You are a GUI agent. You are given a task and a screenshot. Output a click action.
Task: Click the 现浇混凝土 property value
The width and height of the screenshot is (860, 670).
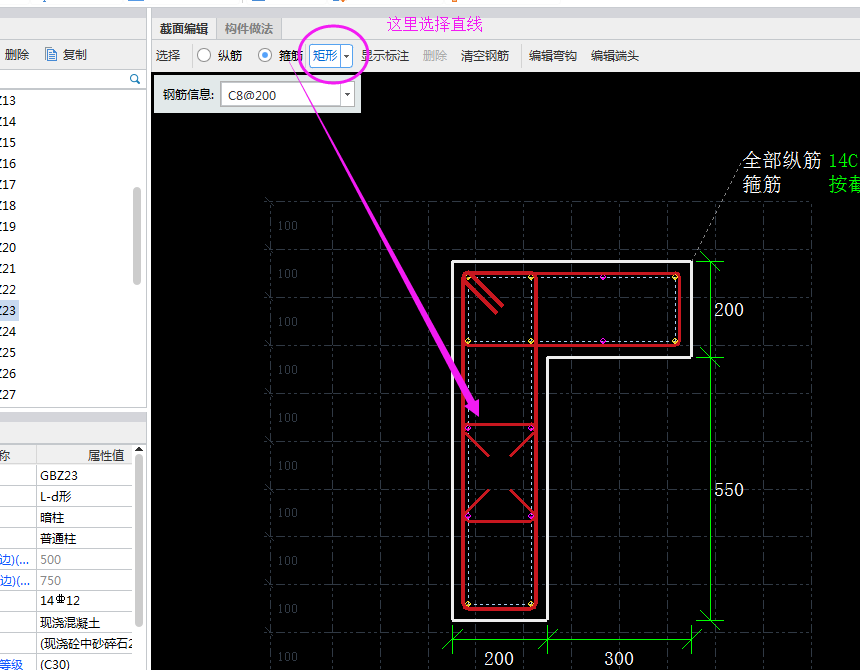[x=84, y=622]
